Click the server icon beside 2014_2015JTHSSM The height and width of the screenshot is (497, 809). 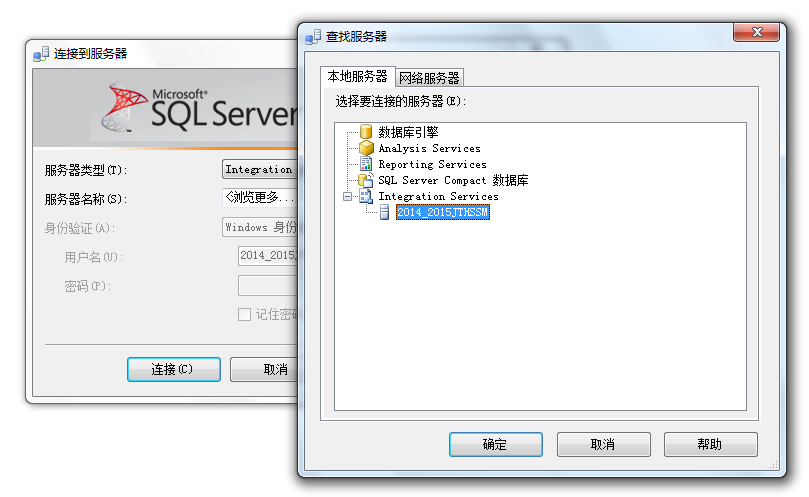pyautogui.click(x=384, y=212)
